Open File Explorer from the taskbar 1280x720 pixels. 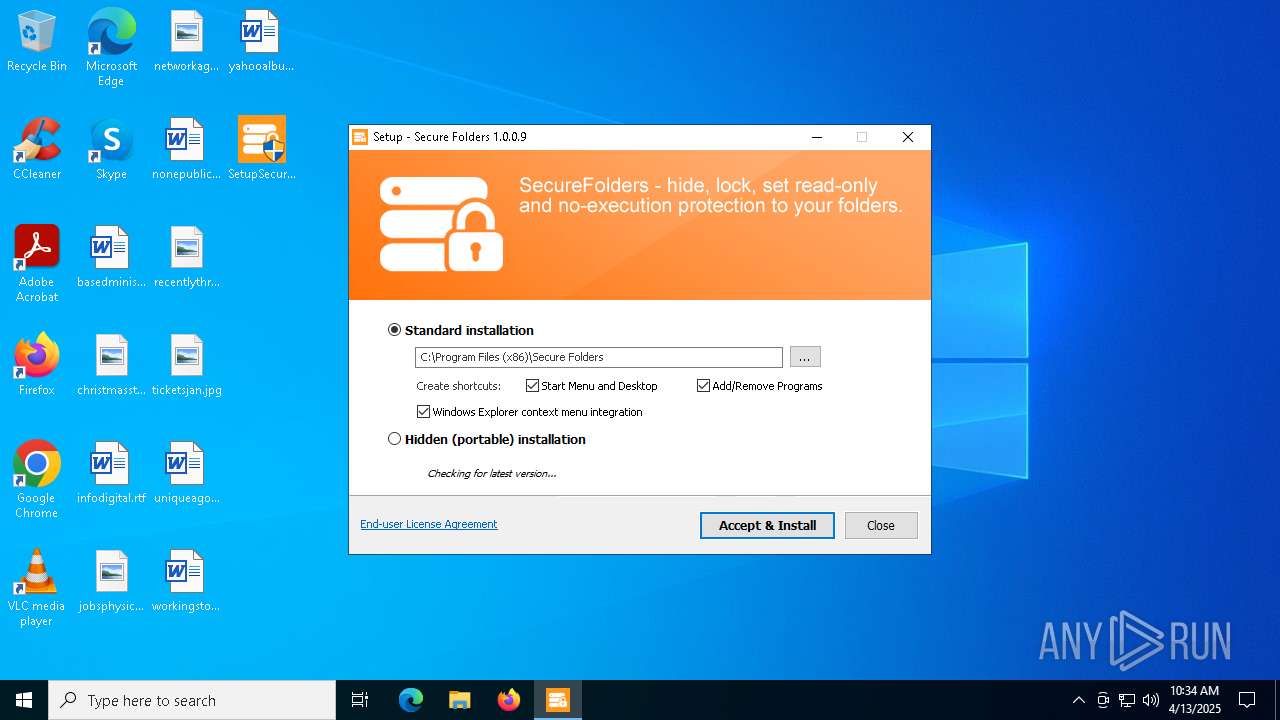click(x=460, y=700)
